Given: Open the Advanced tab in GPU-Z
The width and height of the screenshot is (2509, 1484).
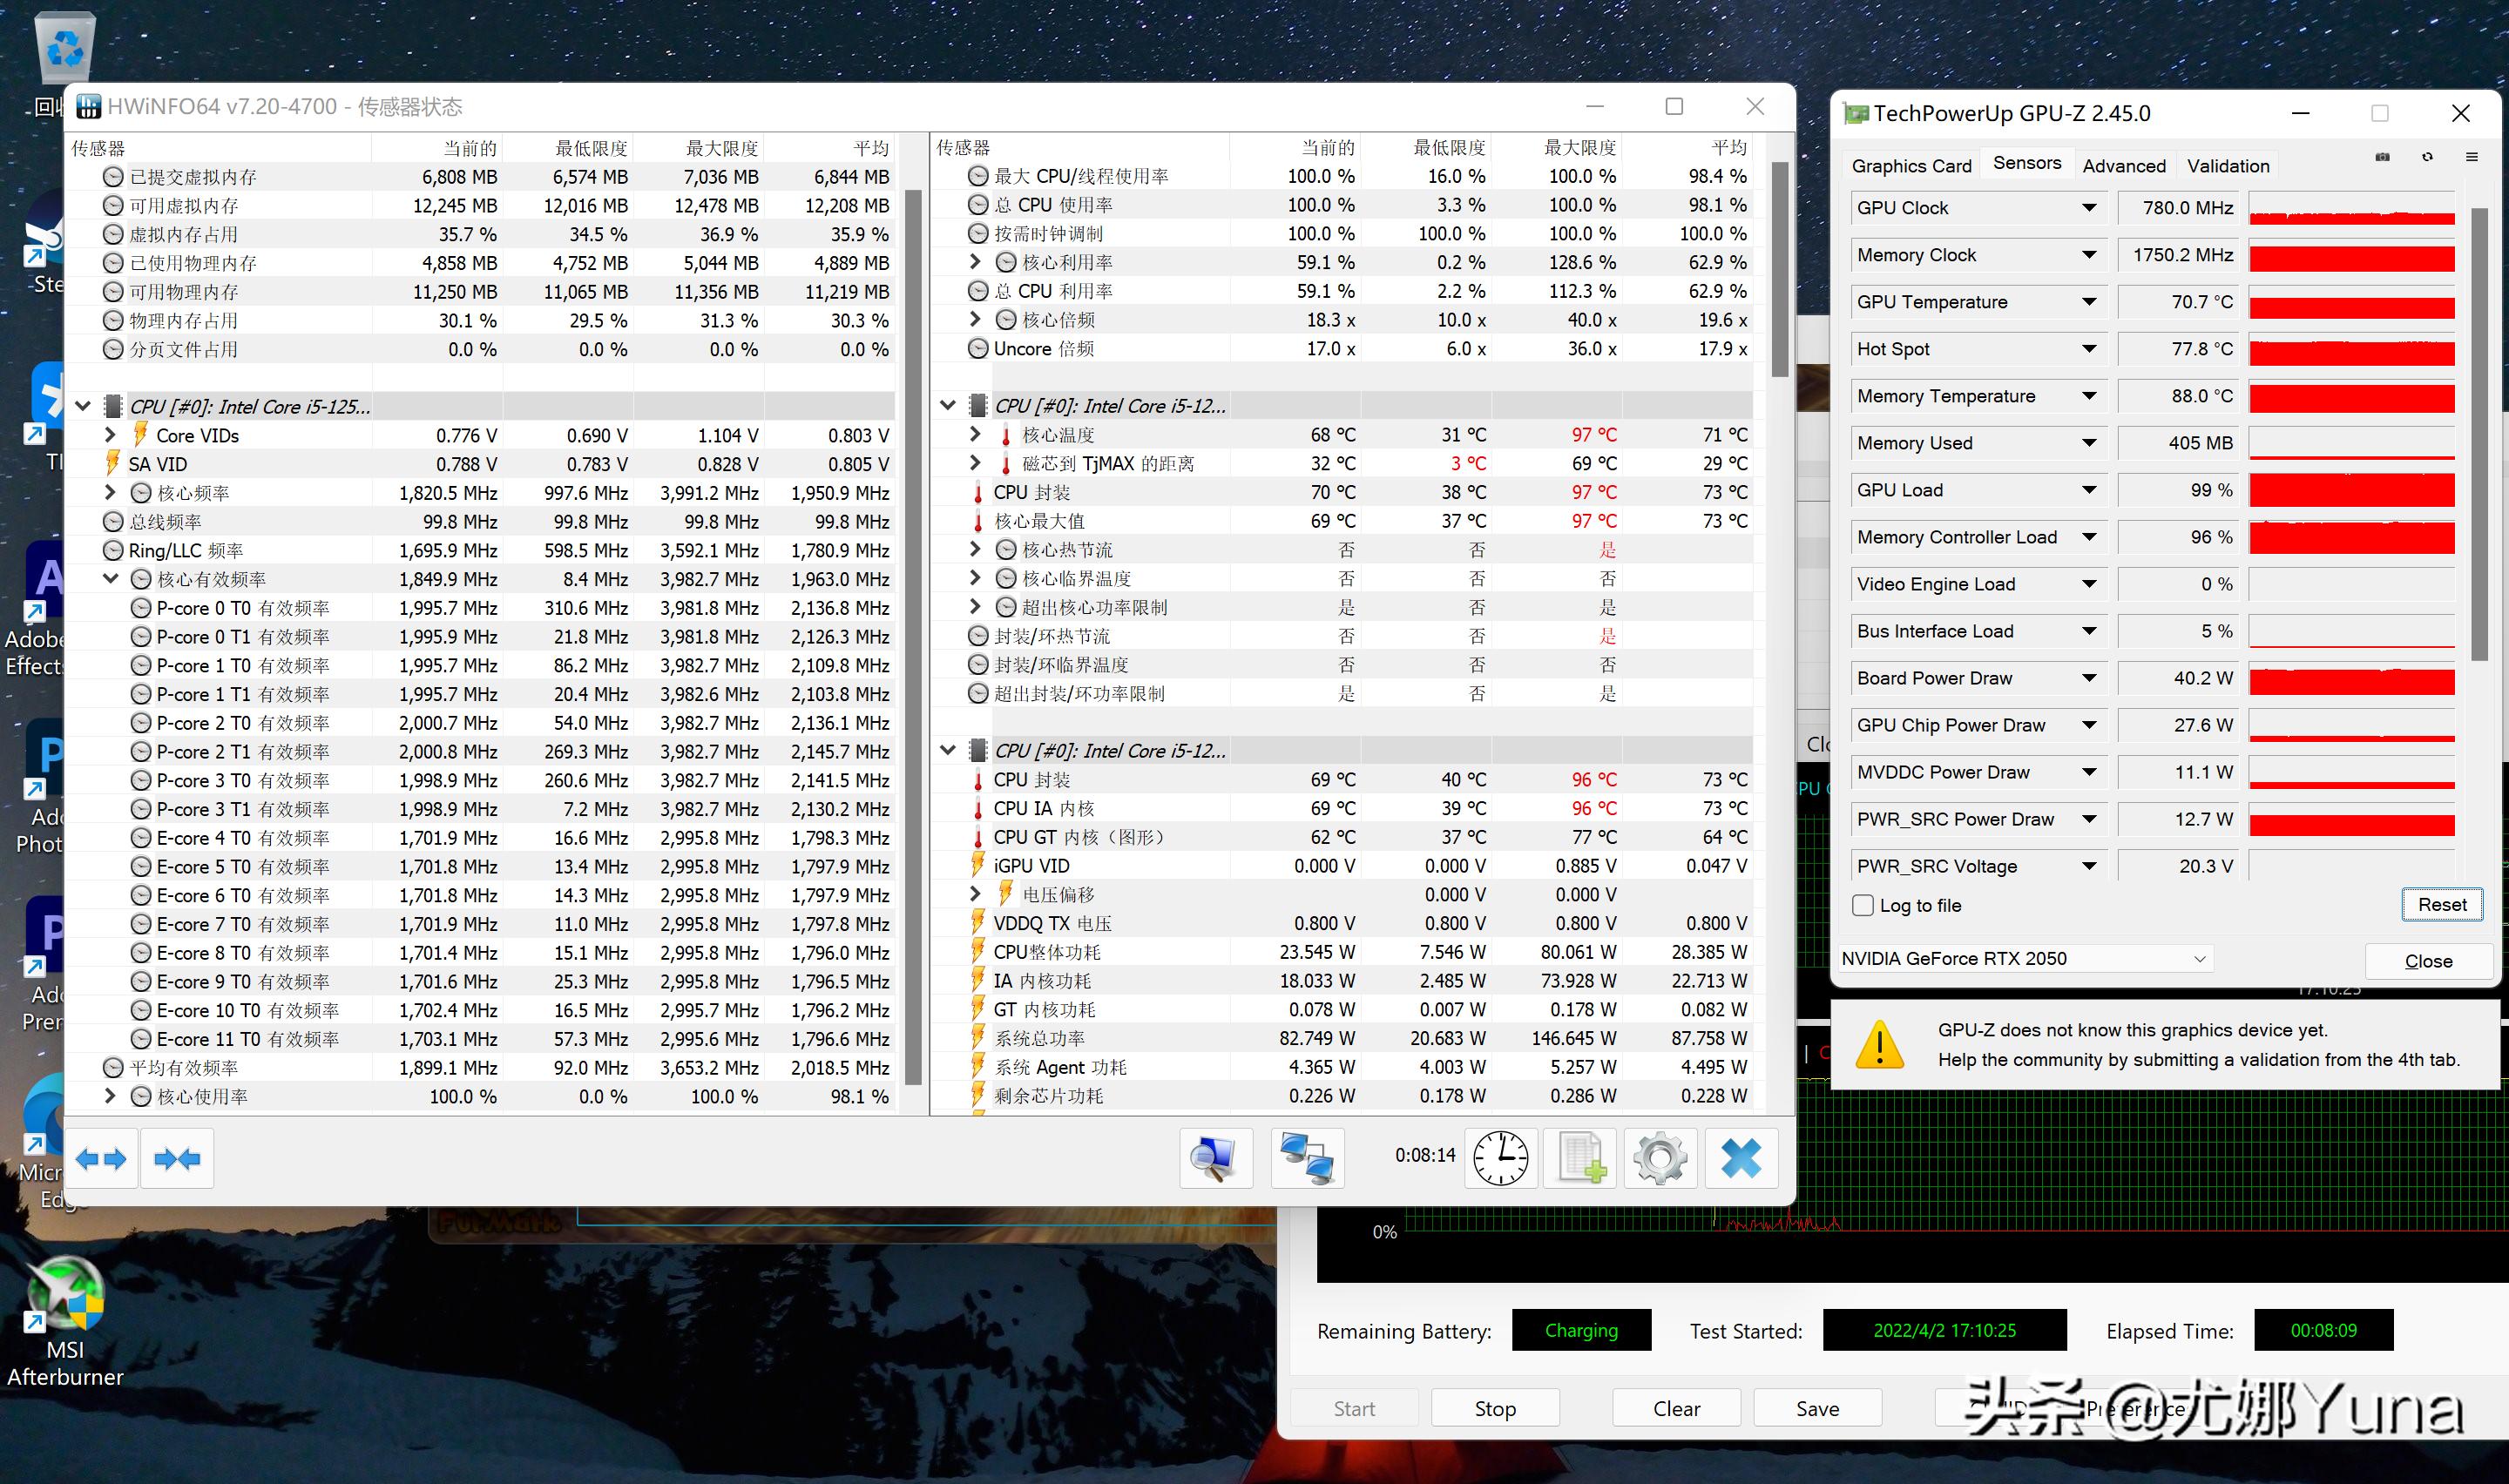Looking at the screenshot, I should click(x=2124, y=166).
